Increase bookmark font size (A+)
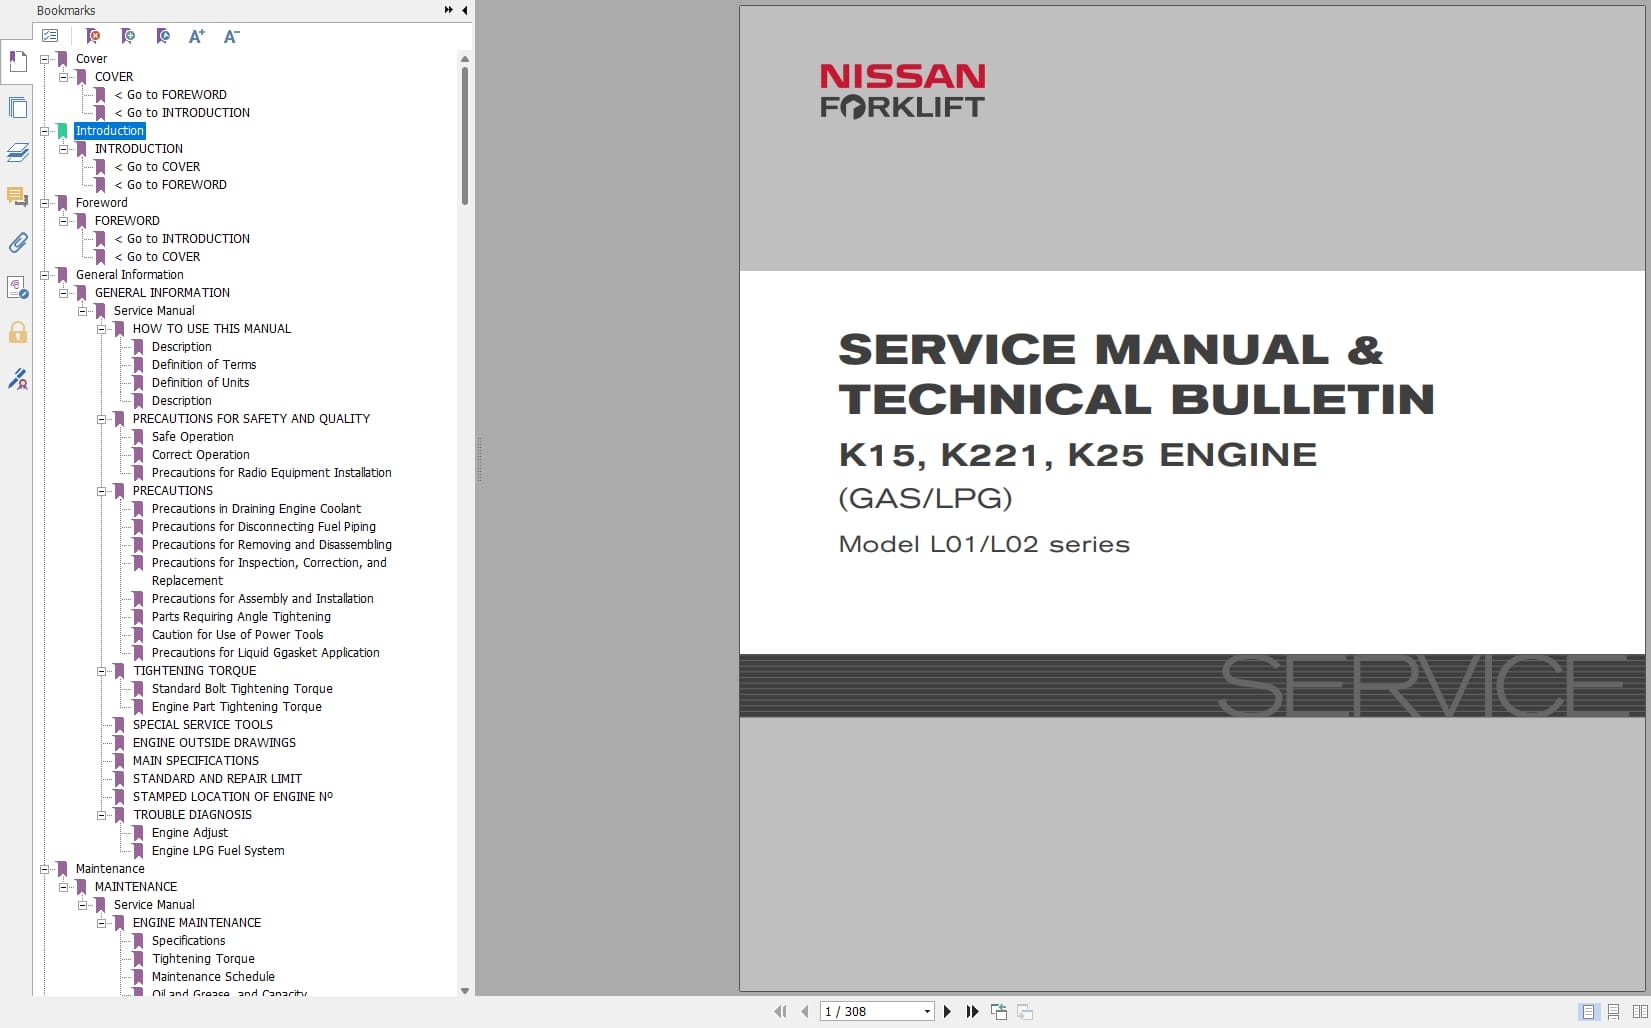Screen dimensions: 1651x1028 (x=197, y=36)
